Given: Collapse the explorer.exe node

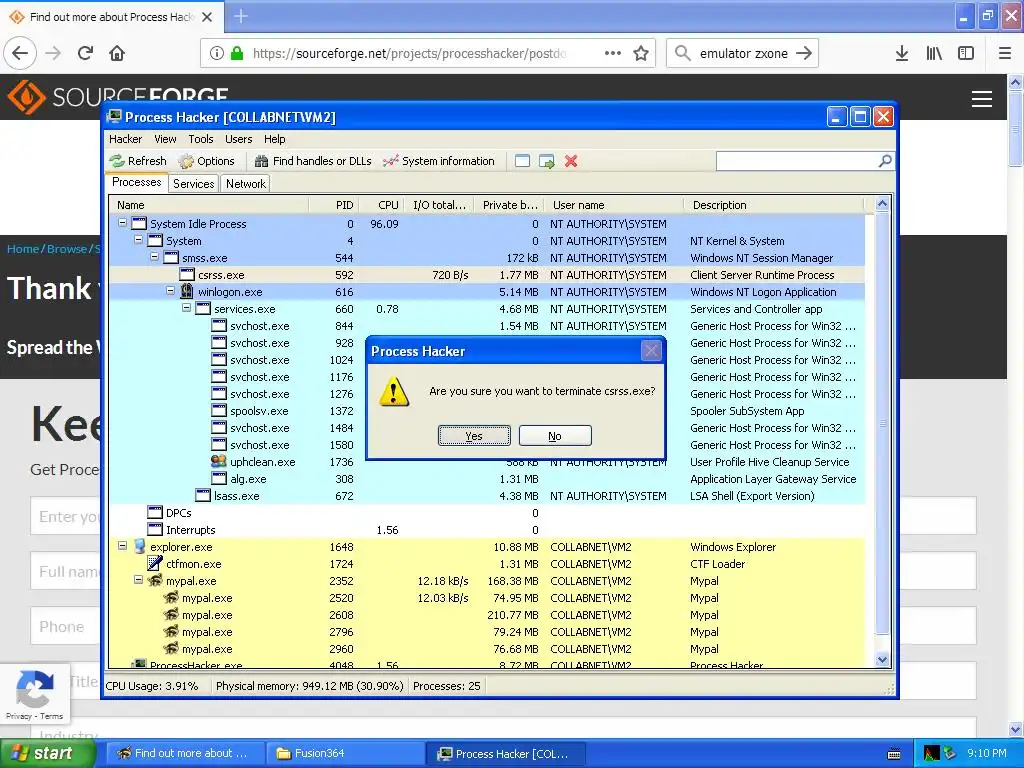Looking at the screenshot, I should point(122,545).
